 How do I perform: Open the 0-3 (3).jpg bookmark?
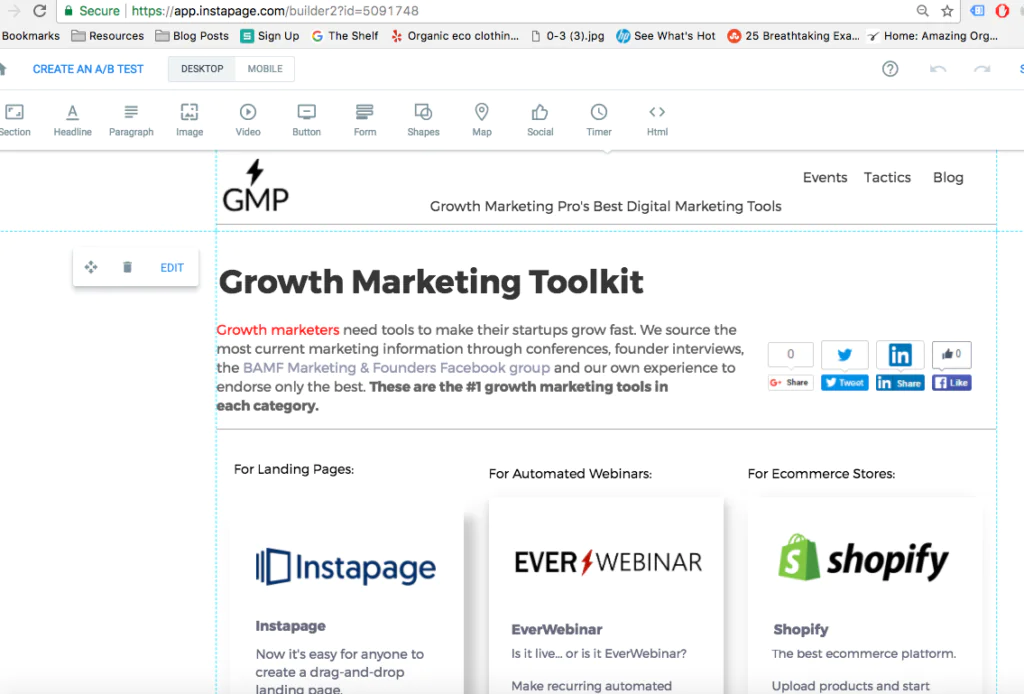point(568,36)
